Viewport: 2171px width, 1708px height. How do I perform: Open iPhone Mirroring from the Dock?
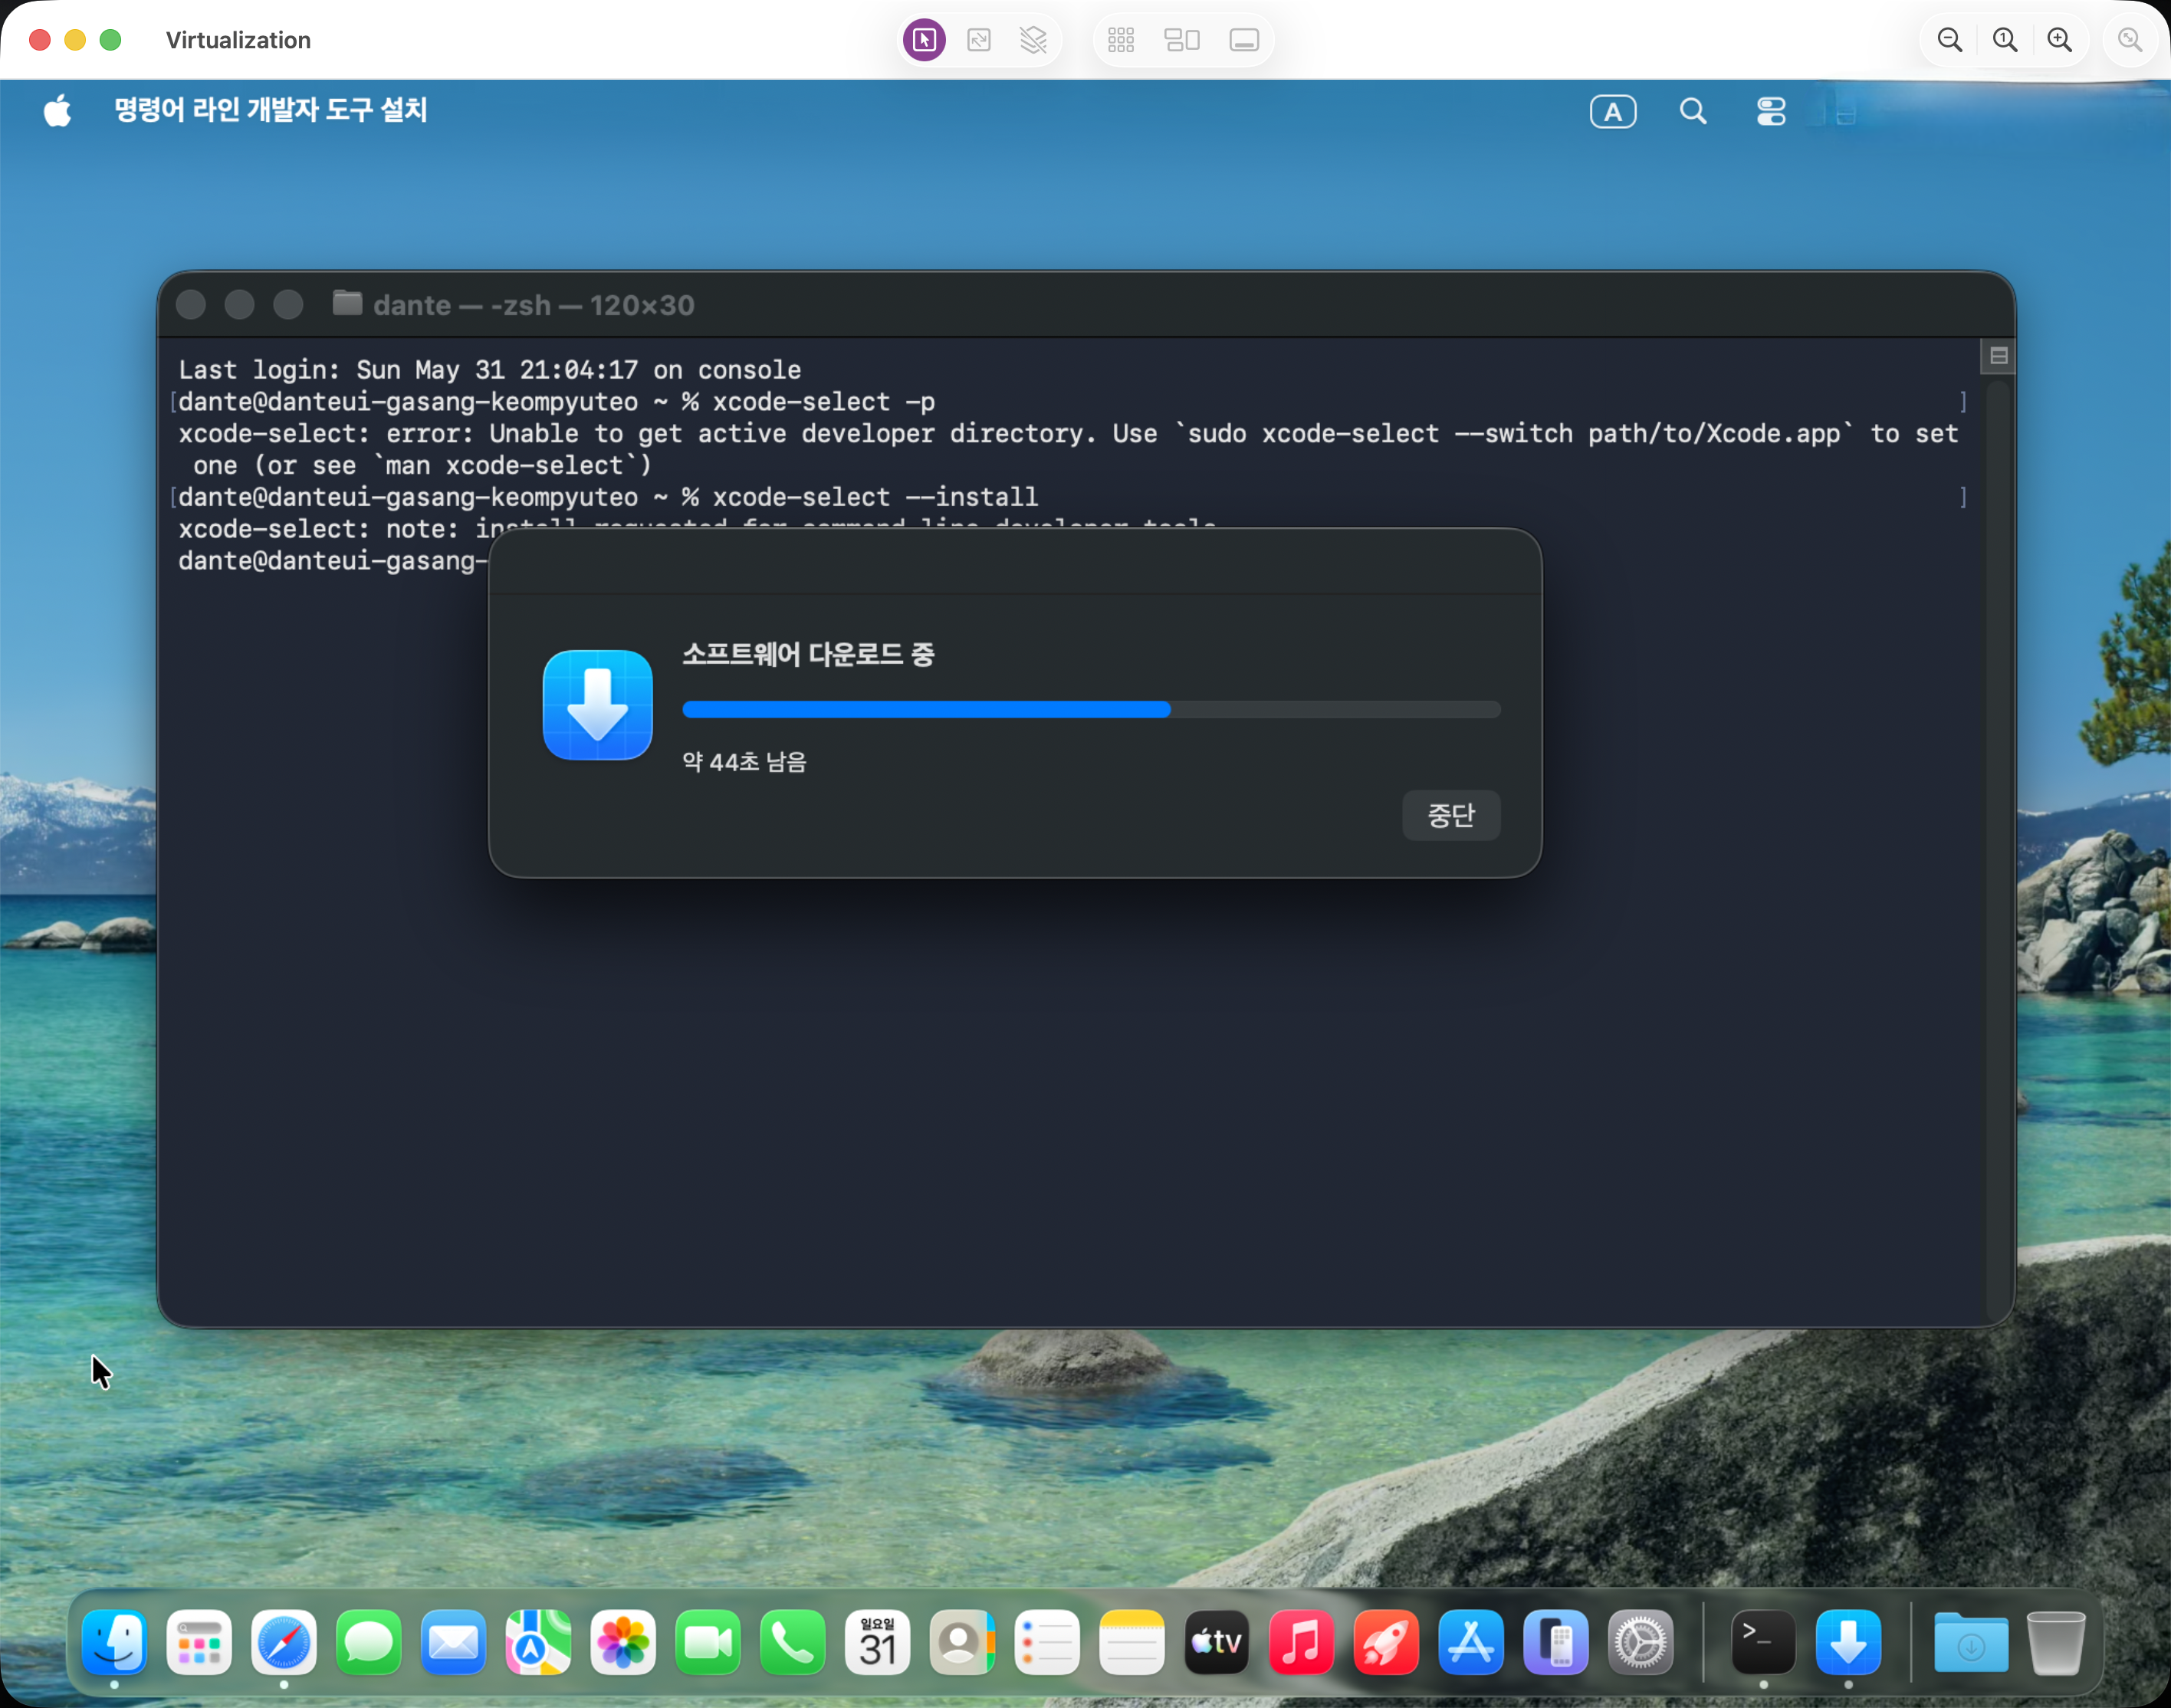click(x=1556, y=1643)
